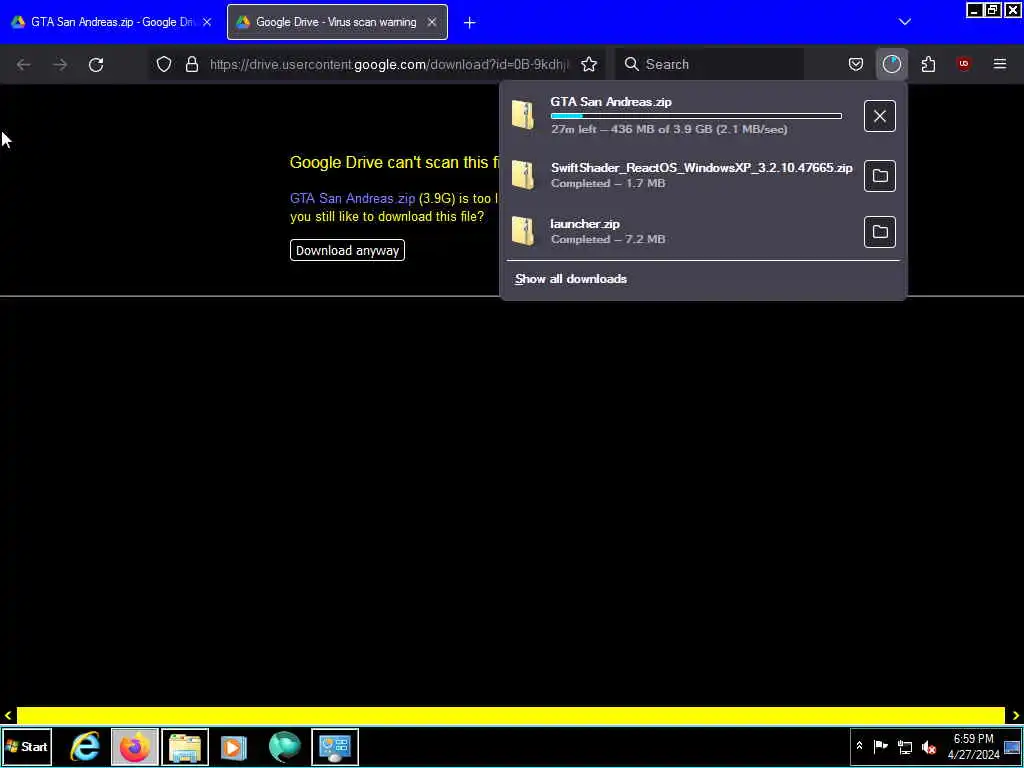Click the muted volume speaker icon
The width and height of the screenshot is (1024, 768).
[x=929, y=746]
